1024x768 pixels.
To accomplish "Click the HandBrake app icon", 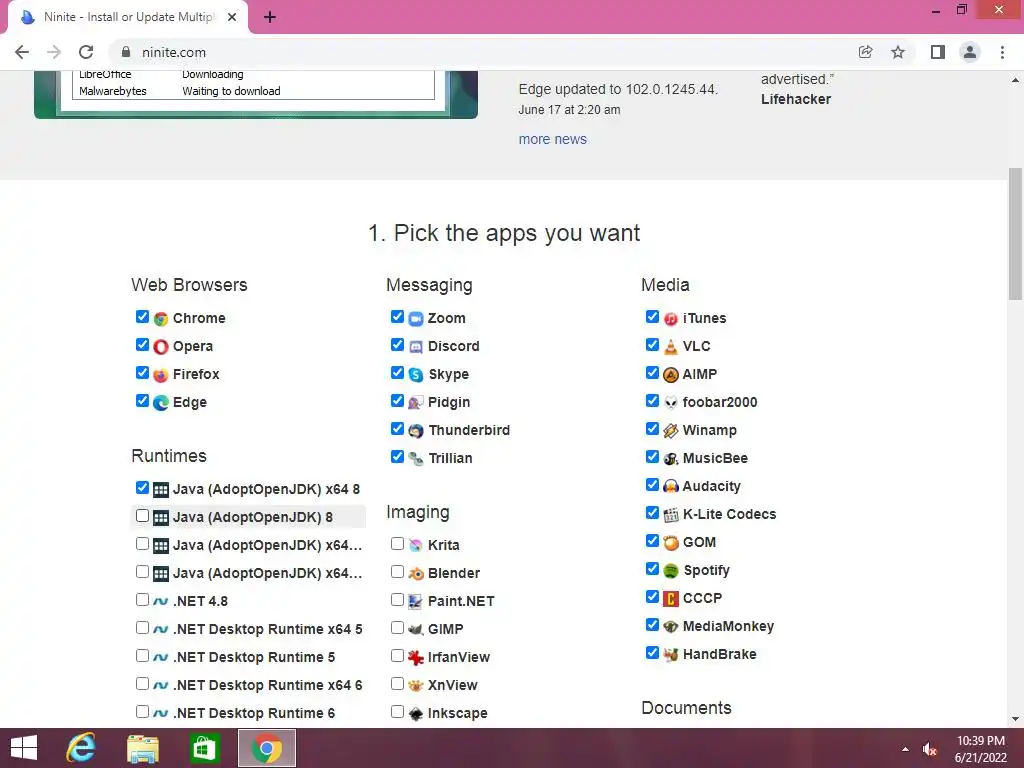I will click(x=671, y=654).
